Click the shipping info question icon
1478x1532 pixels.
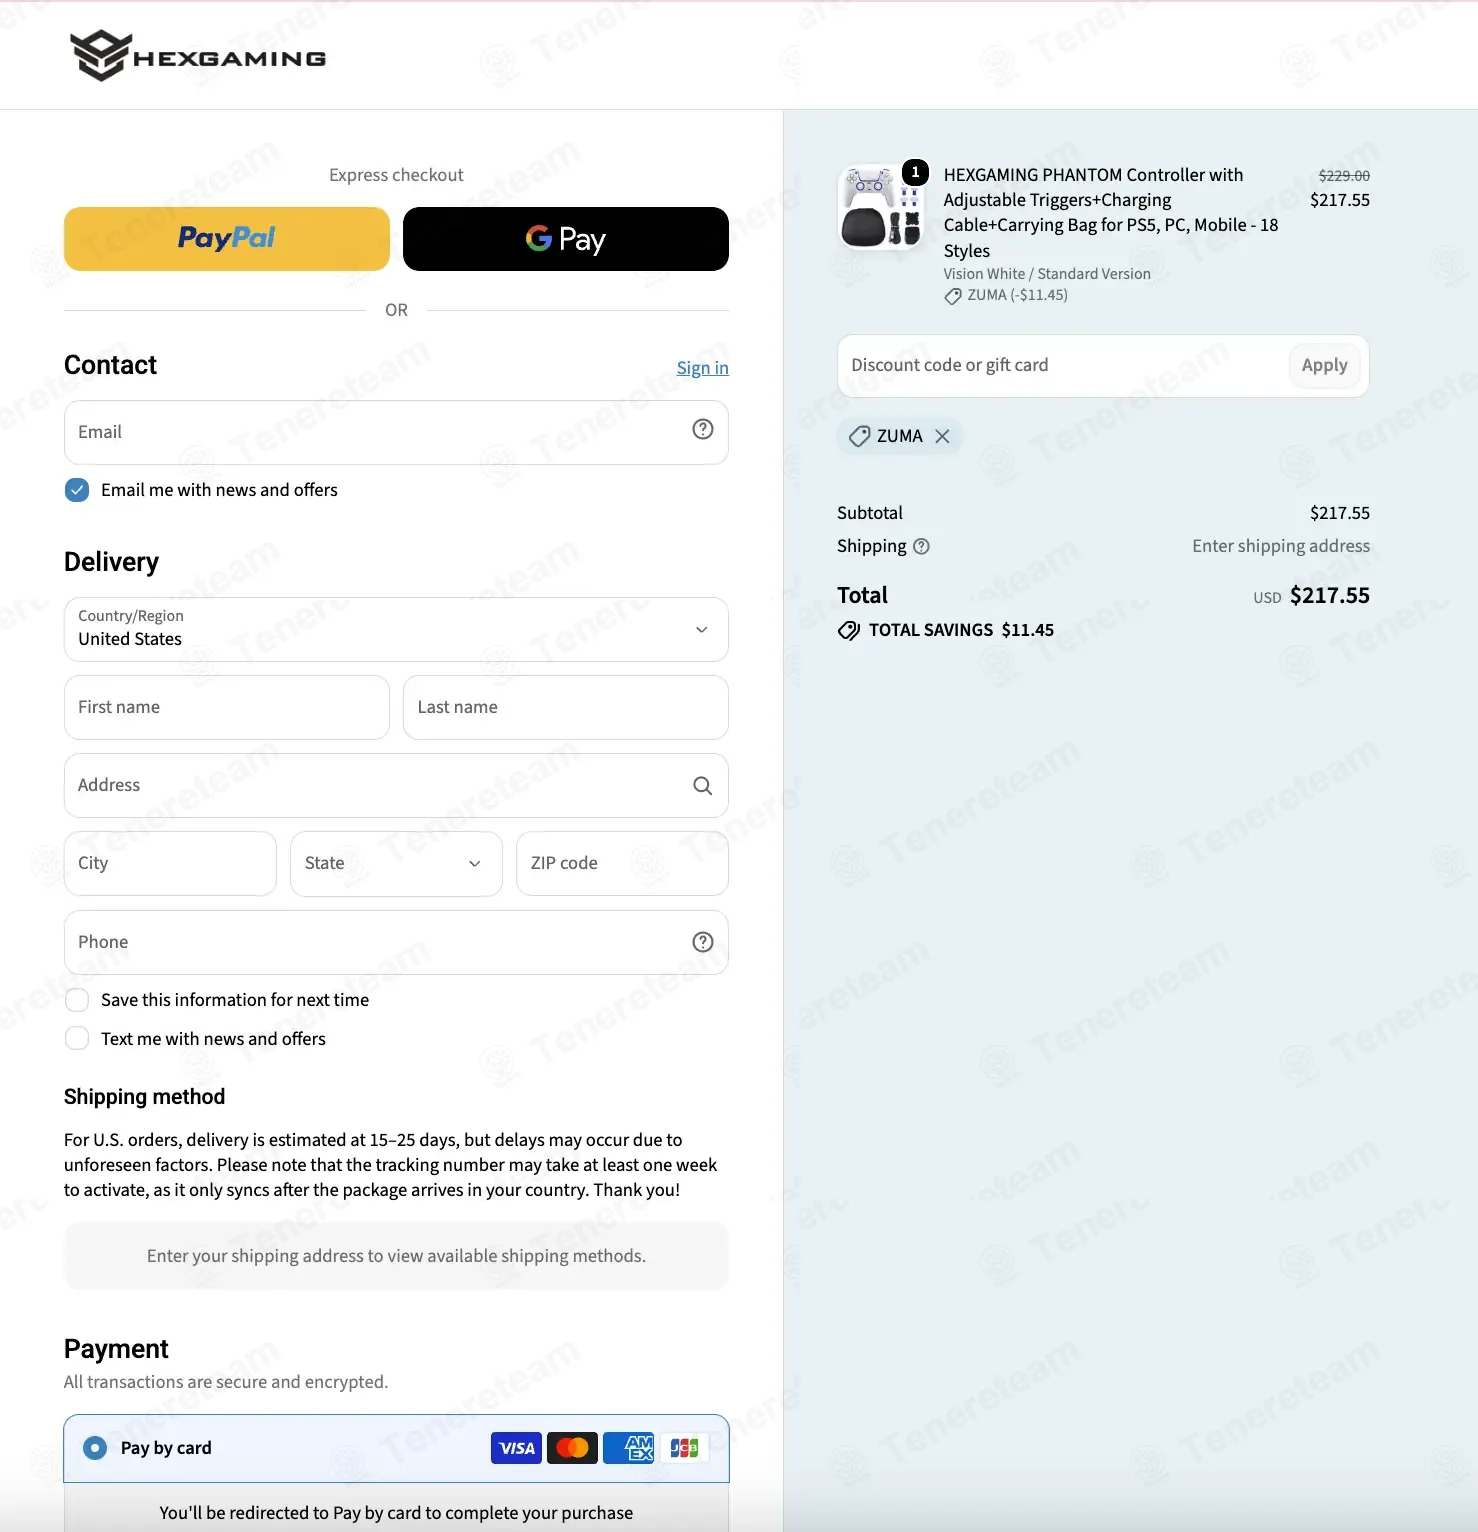(922, 546)
